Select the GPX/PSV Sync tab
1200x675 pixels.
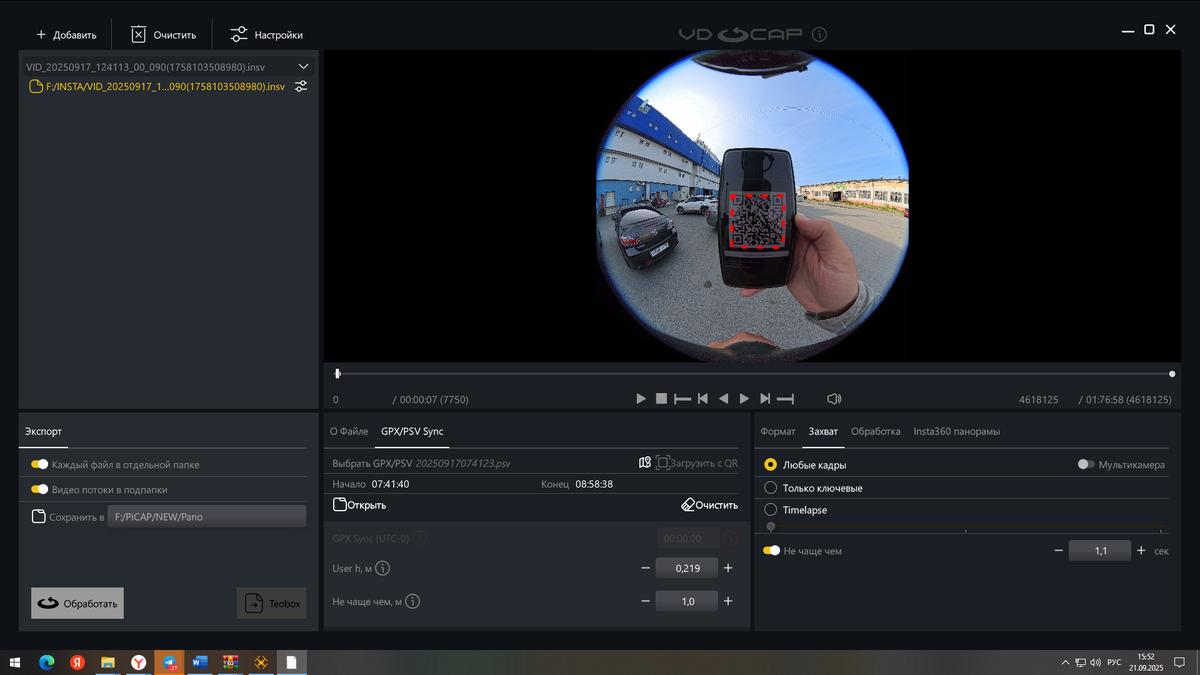[x=411, y=432]
